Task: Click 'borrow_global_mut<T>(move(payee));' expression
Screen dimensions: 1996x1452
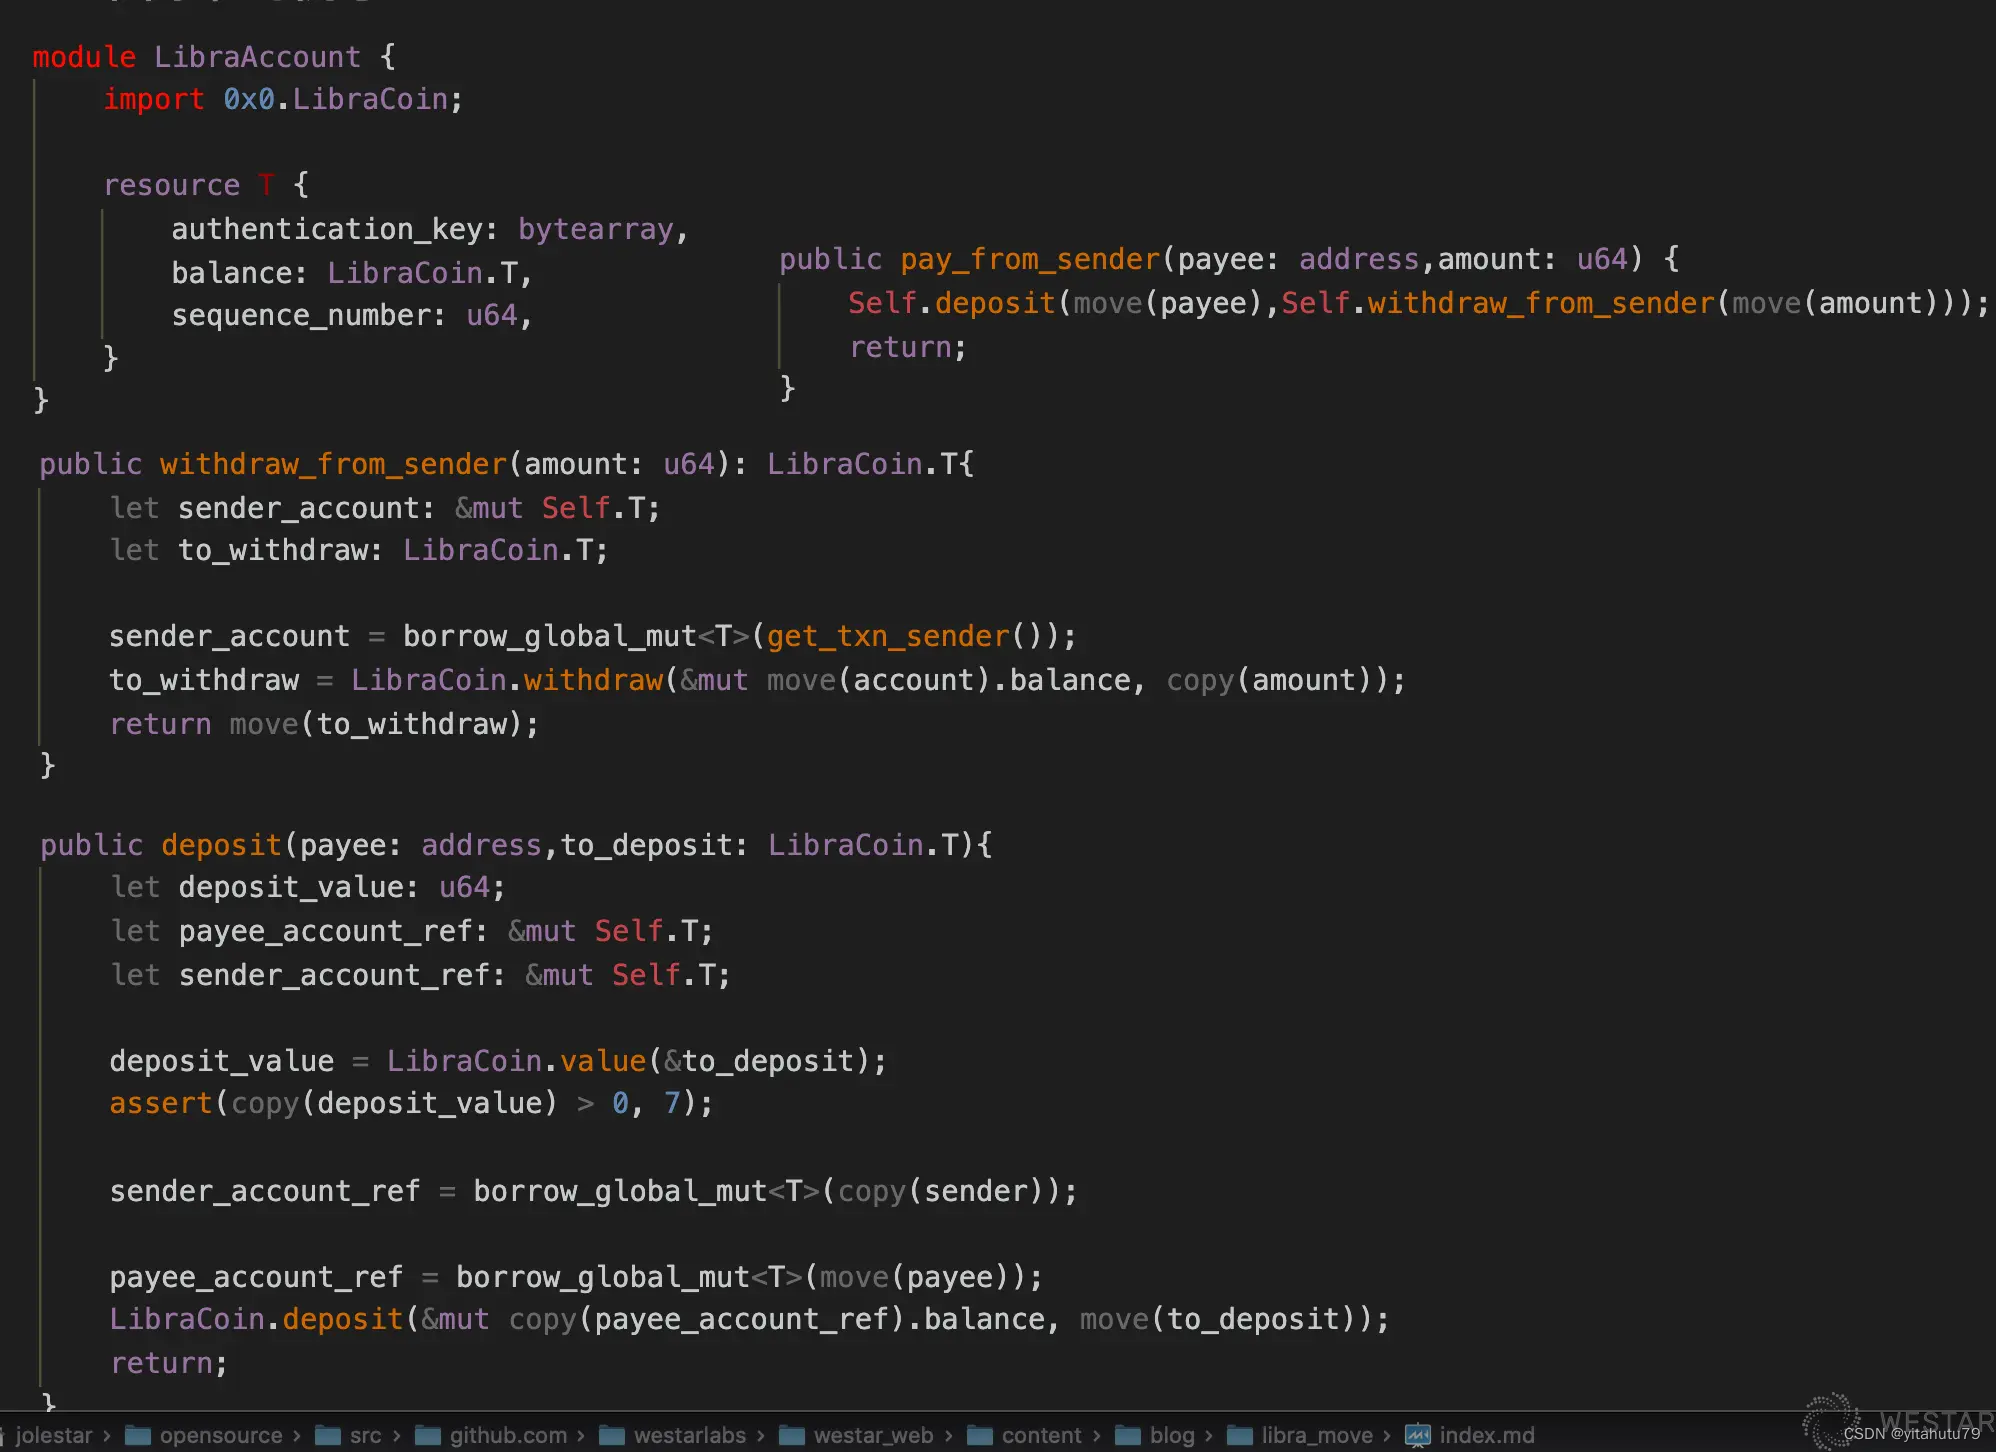Action: coord(749,1277)
